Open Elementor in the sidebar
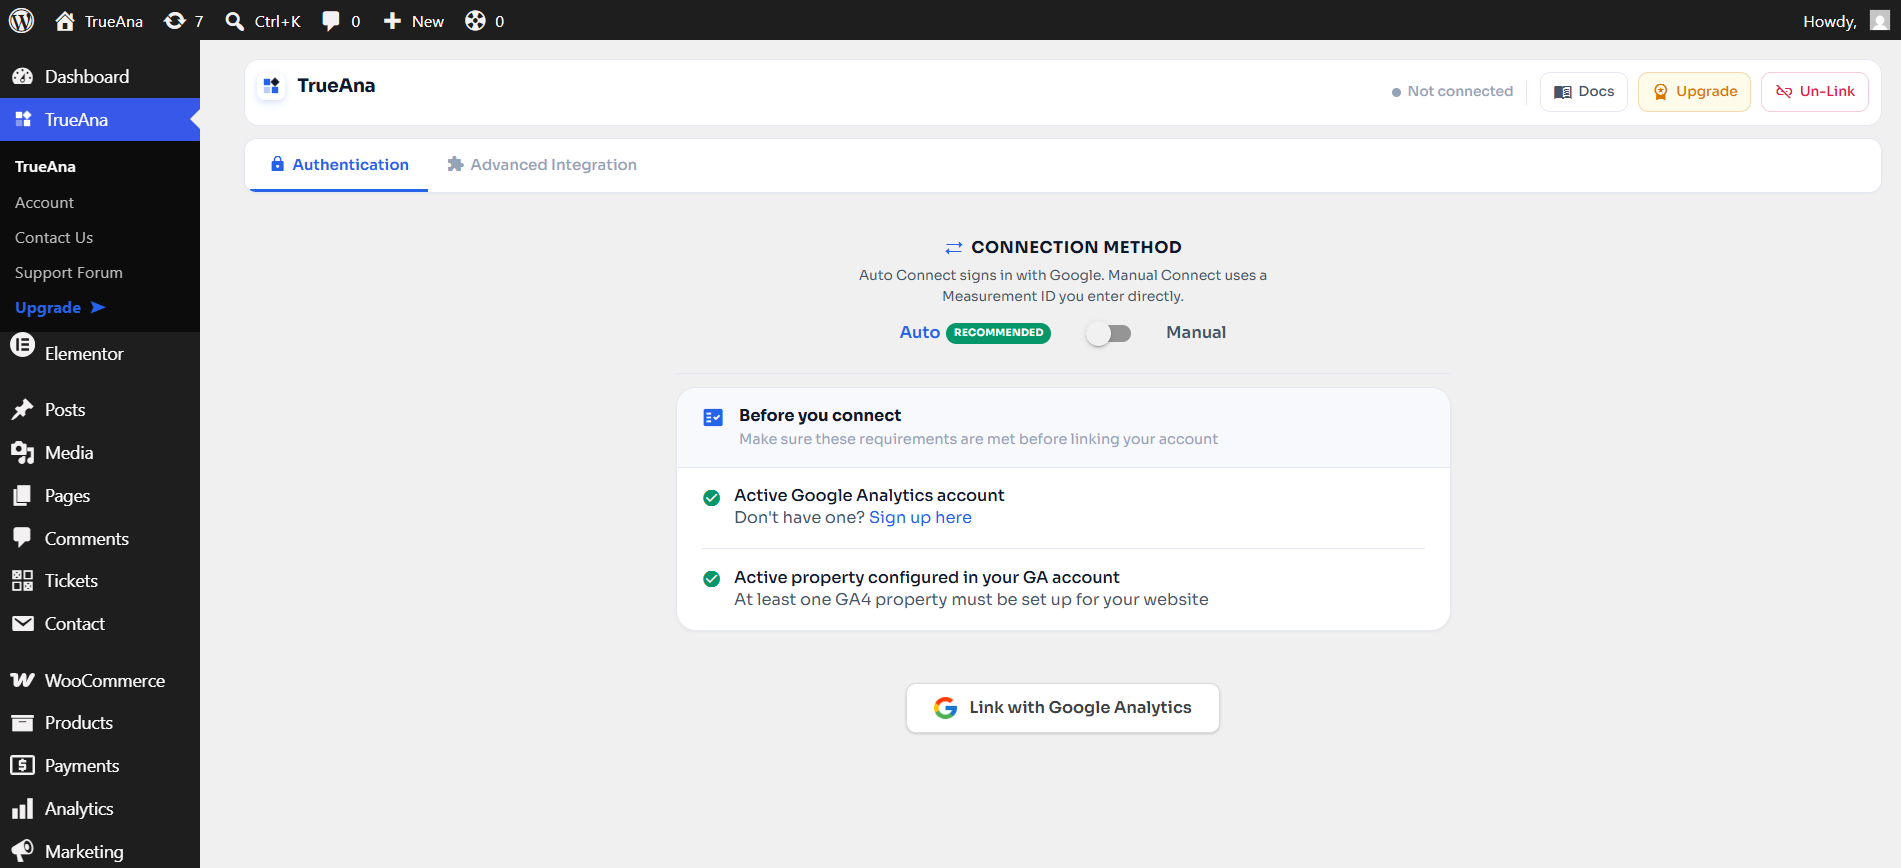The height and width of the screenshot is (868, 1901). [100, 354]
